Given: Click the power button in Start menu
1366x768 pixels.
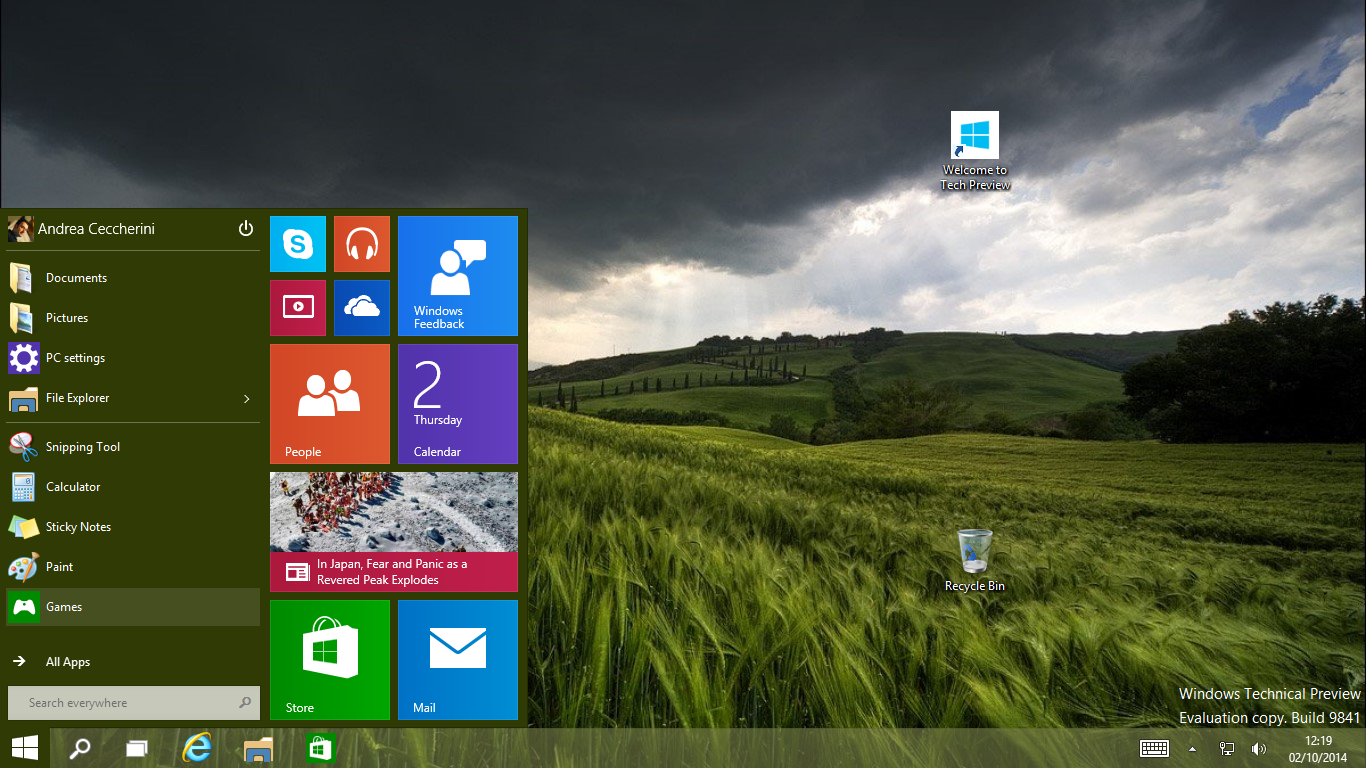Looking at the screenshot, I should click(246, 229).
